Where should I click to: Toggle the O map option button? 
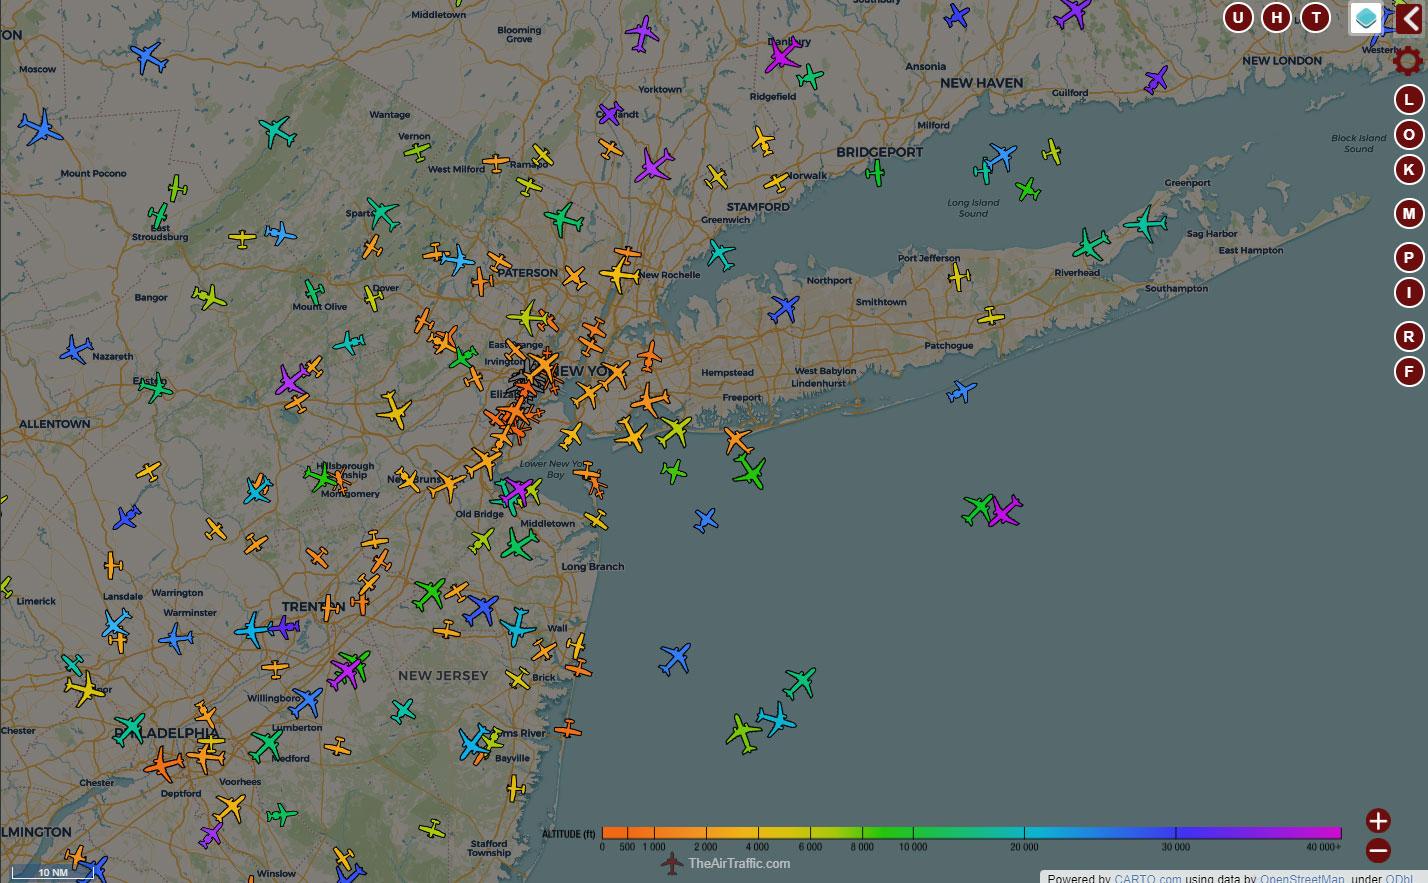click(1409, 135)
